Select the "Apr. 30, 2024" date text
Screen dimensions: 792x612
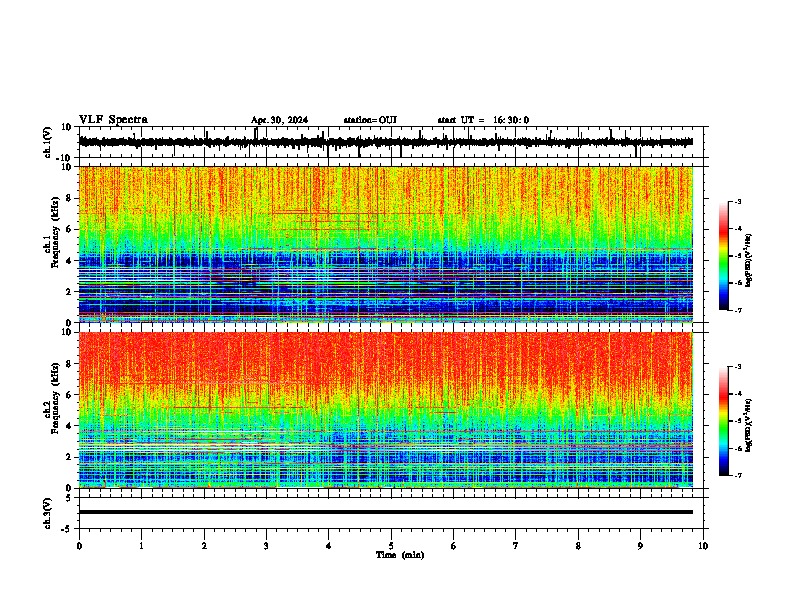pyautogui.click(x=279, y=120)
